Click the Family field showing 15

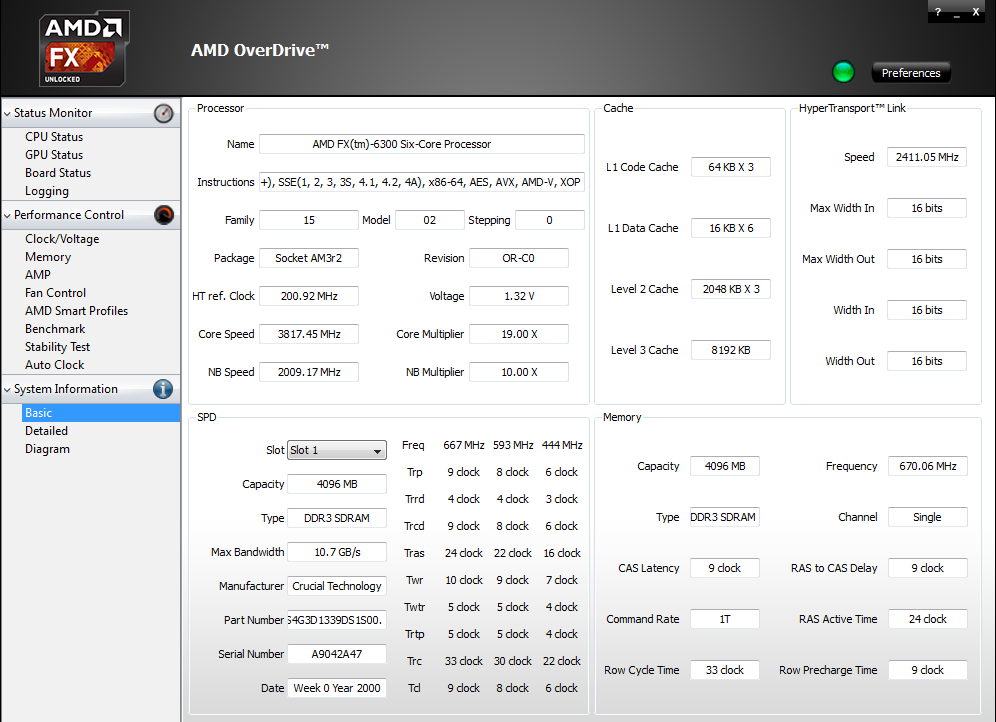[x=309, y=220]
